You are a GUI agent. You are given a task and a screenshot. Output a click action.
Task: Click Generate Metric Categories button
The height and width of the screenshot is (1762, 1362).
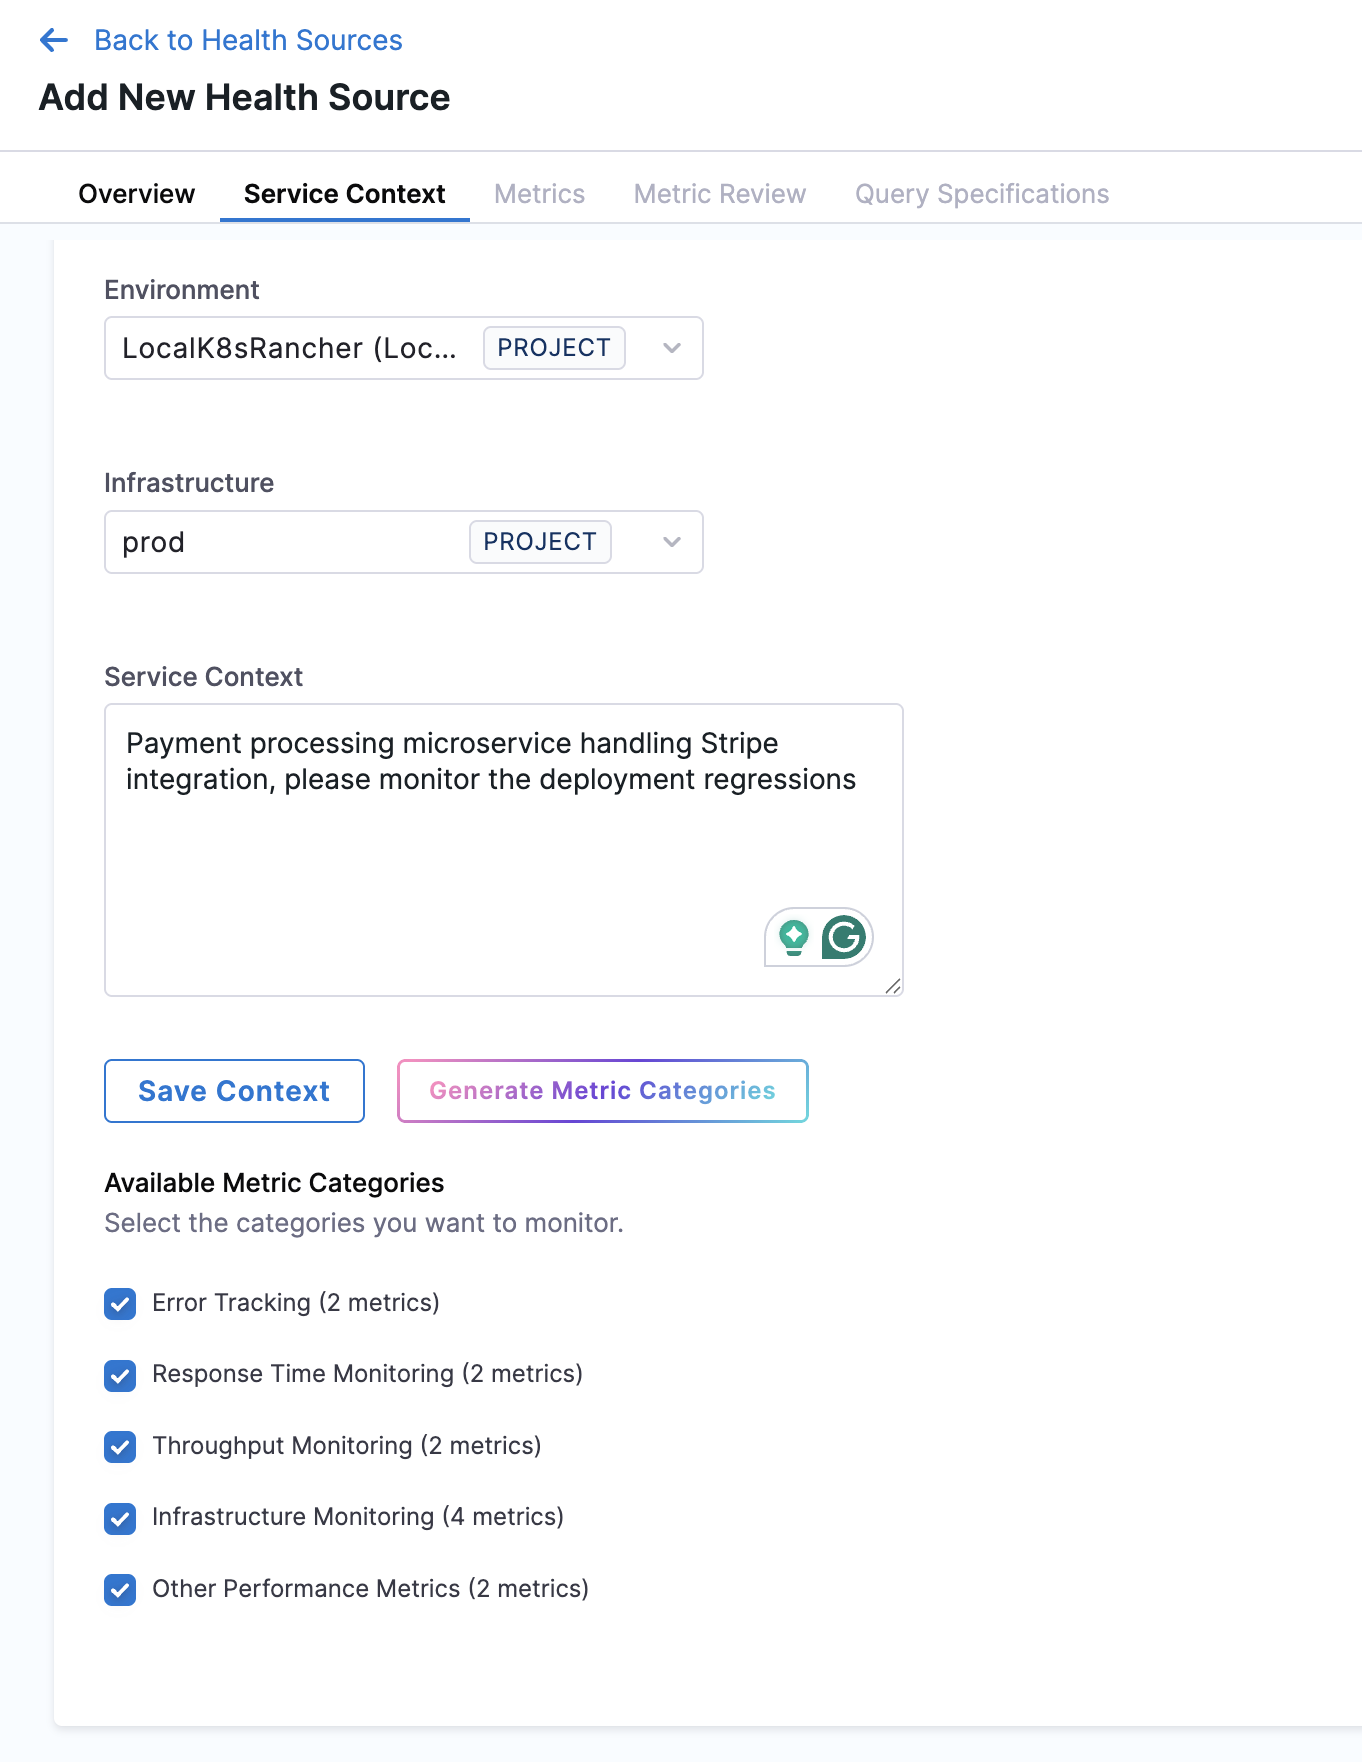[603, 1091]
